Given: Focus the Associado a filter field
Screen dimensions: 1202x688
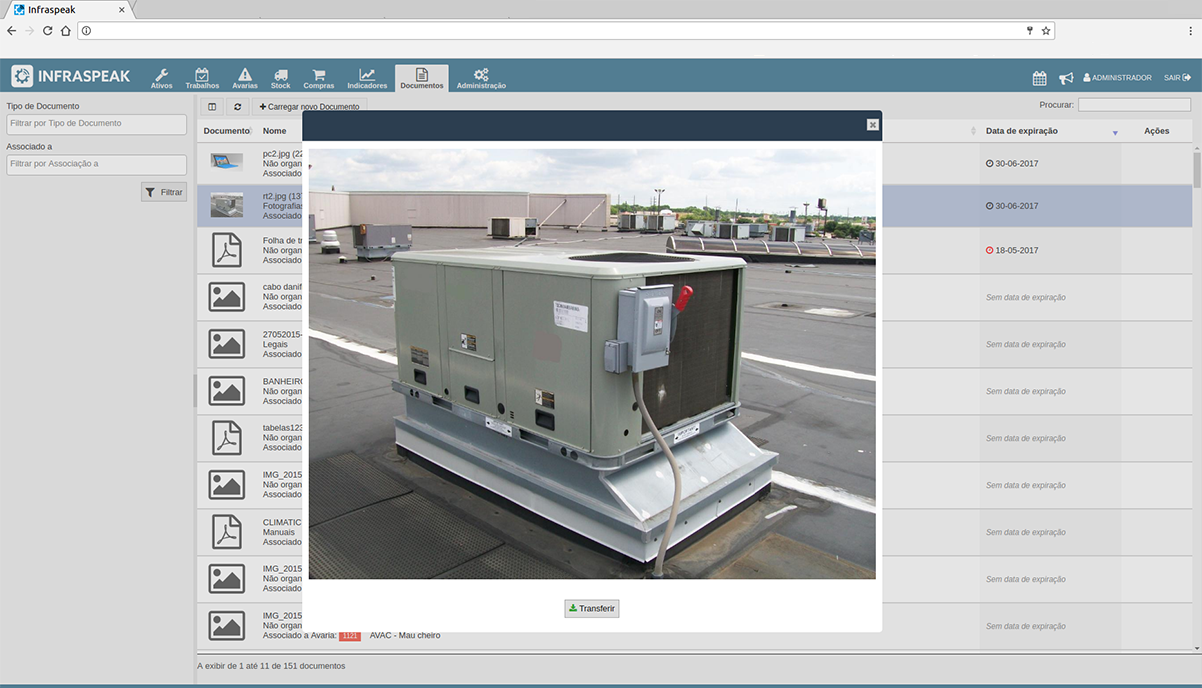Looking at the screenshot, I should [x=96, y=164].
